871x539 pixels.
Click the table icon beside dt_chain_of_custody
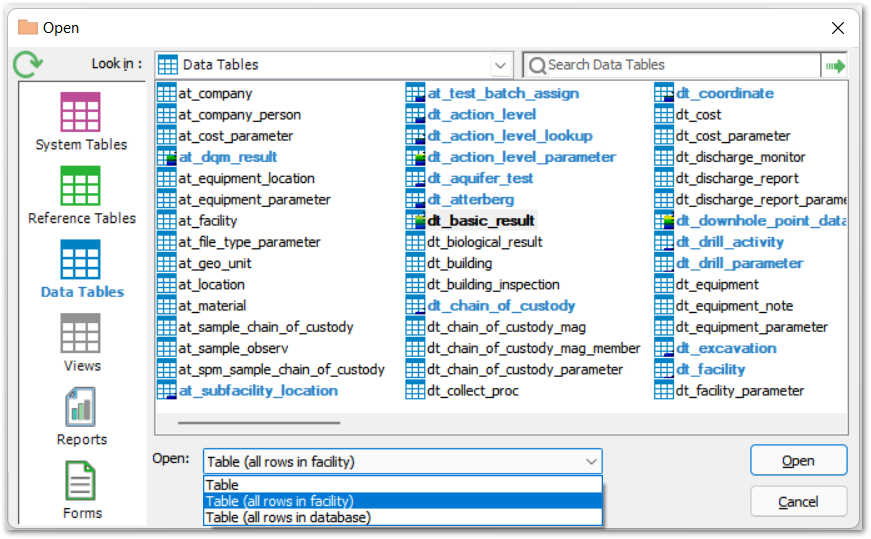click(415, 305)
